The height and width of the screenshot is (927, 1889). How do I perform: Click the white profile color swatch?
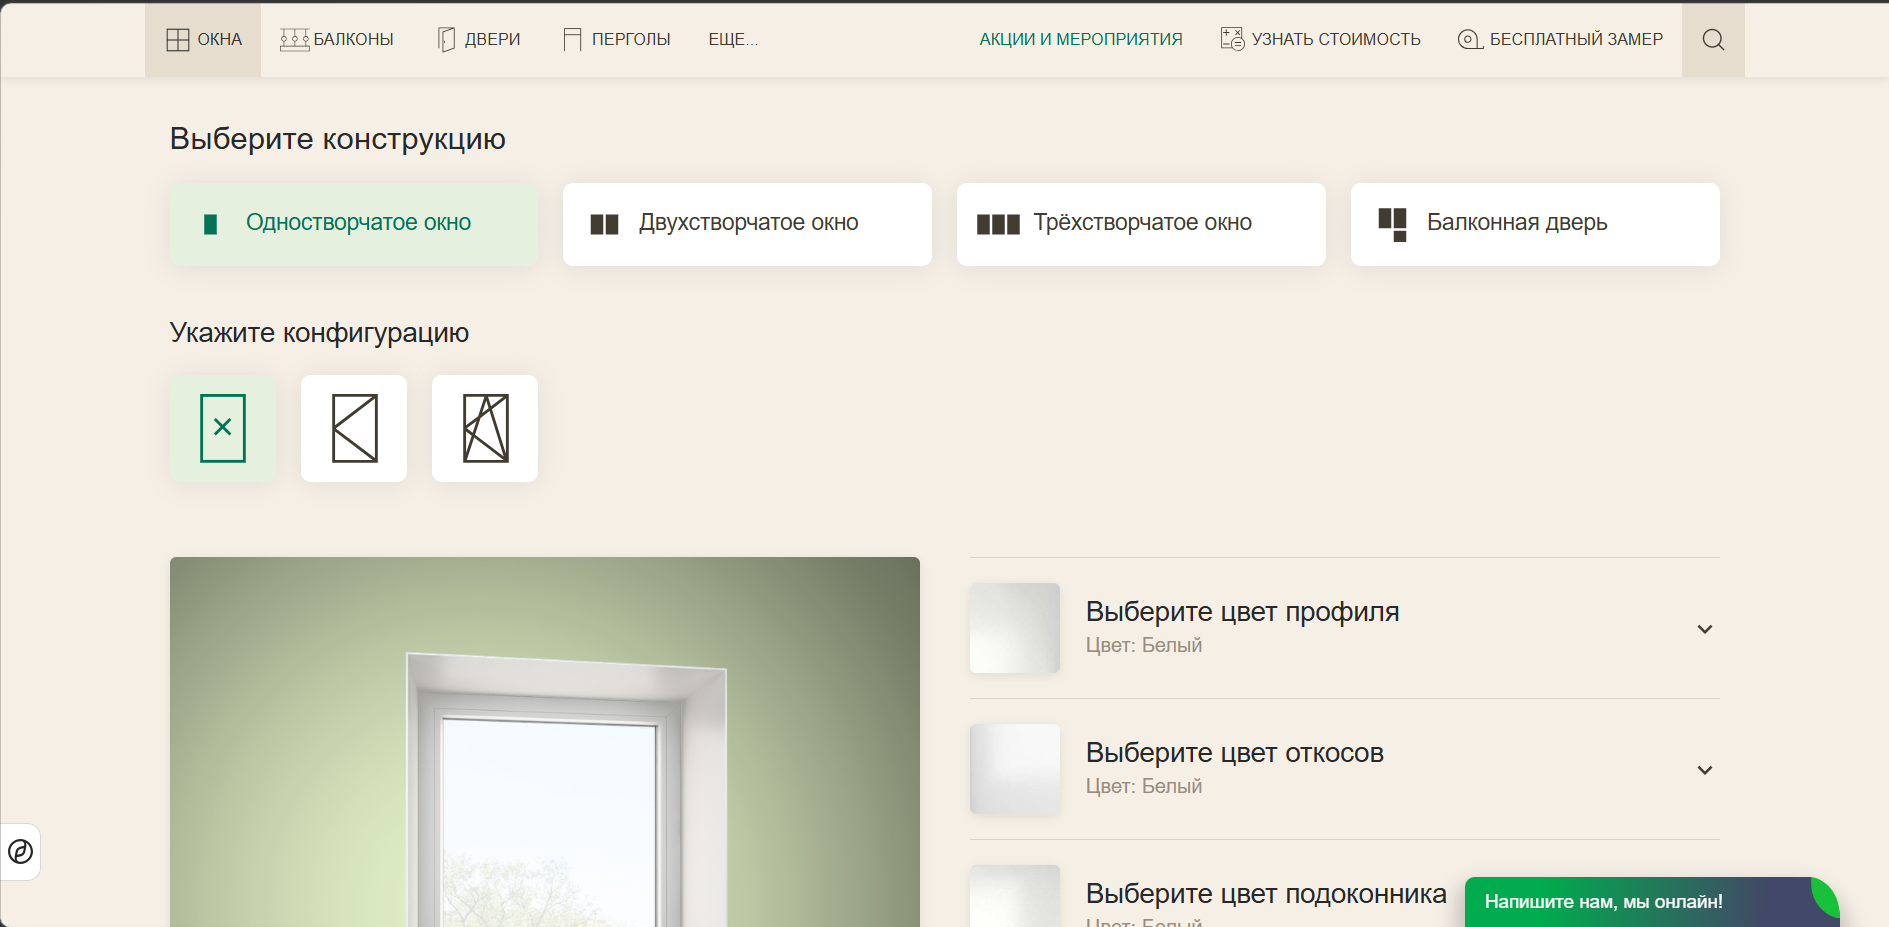point(1015,628)
